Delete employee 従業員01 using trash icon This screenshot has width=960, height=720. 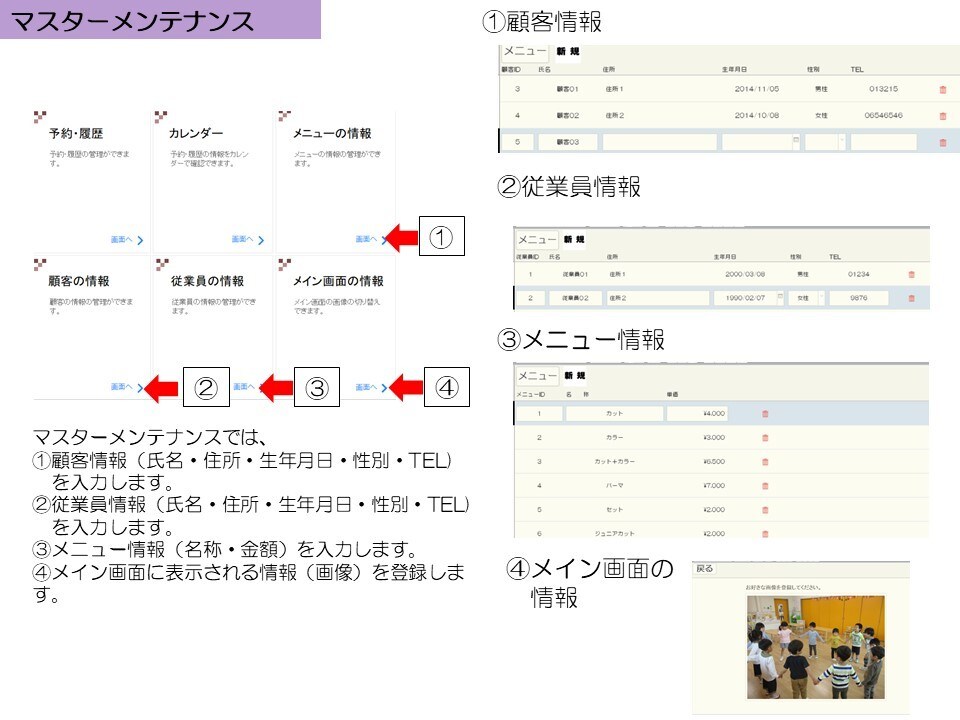pos(912,274)
